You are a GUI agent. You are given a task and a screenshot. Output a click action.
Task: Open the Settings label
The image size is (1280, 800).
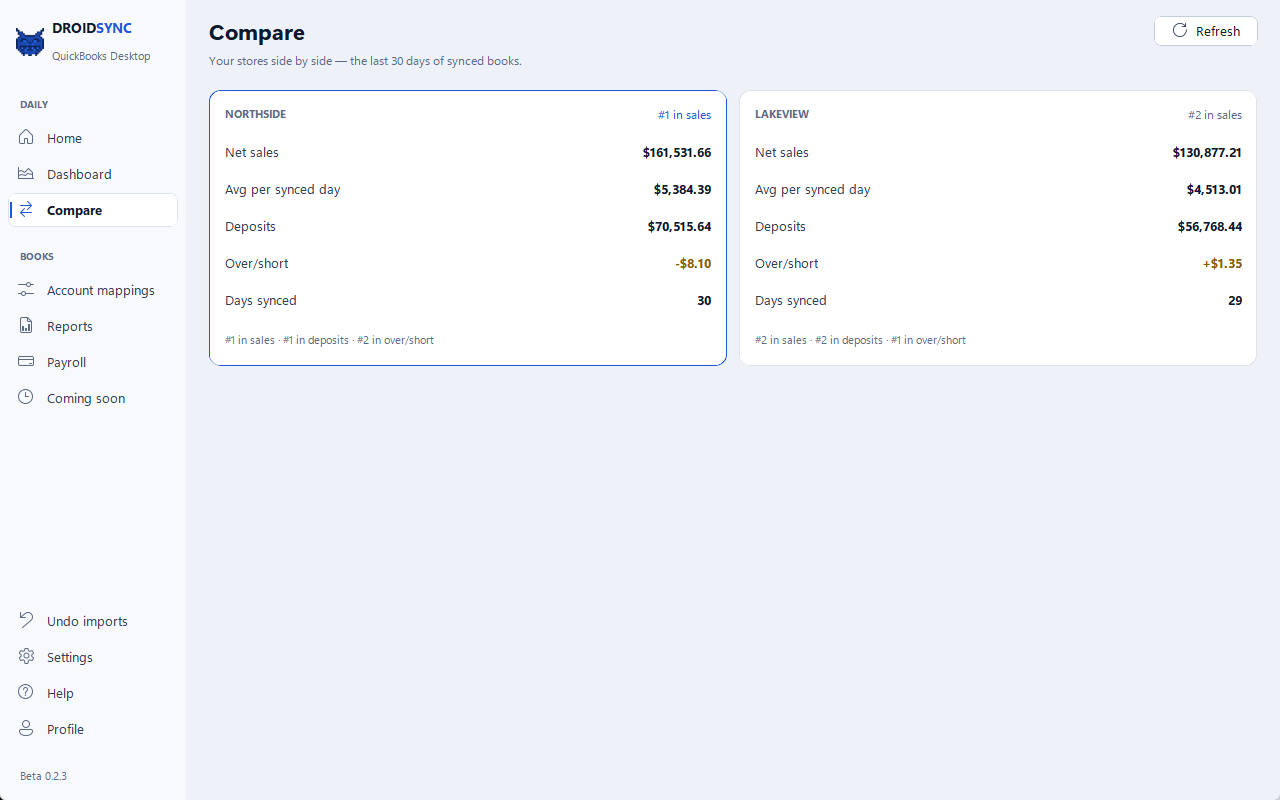click(70, 658)
